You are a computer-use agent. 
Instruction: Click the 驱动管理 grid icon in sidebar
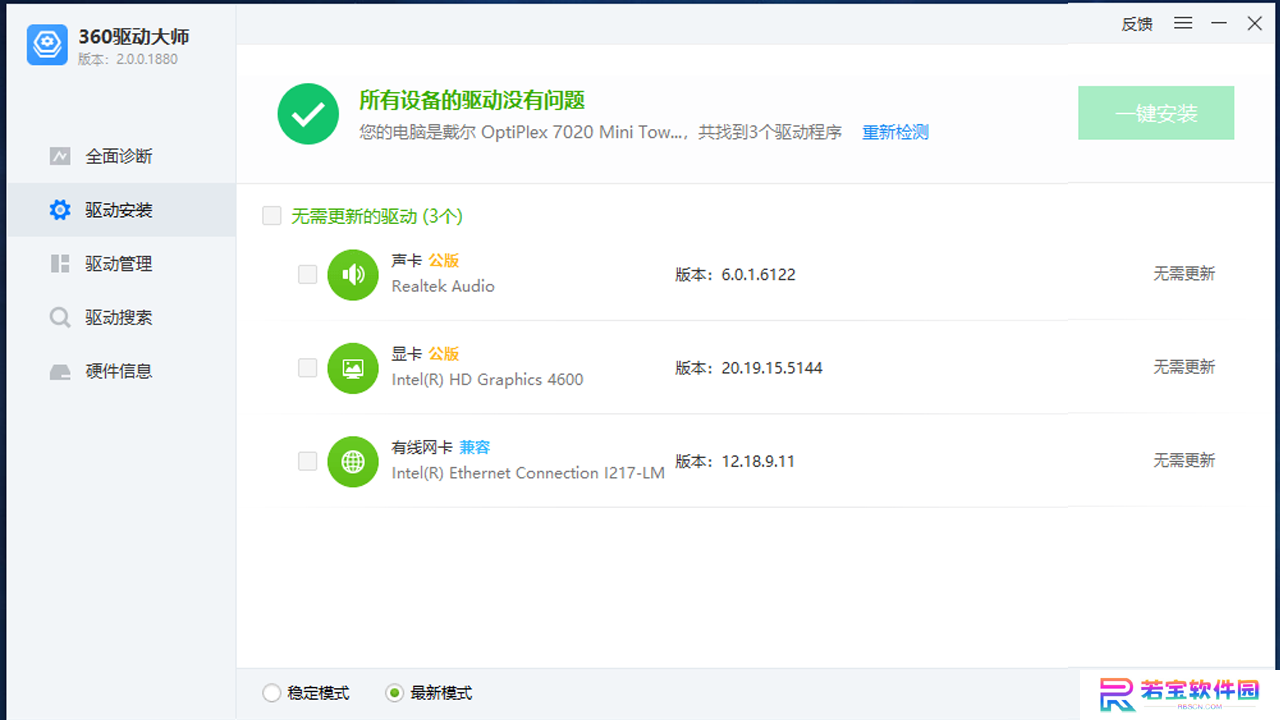[60, 264]
